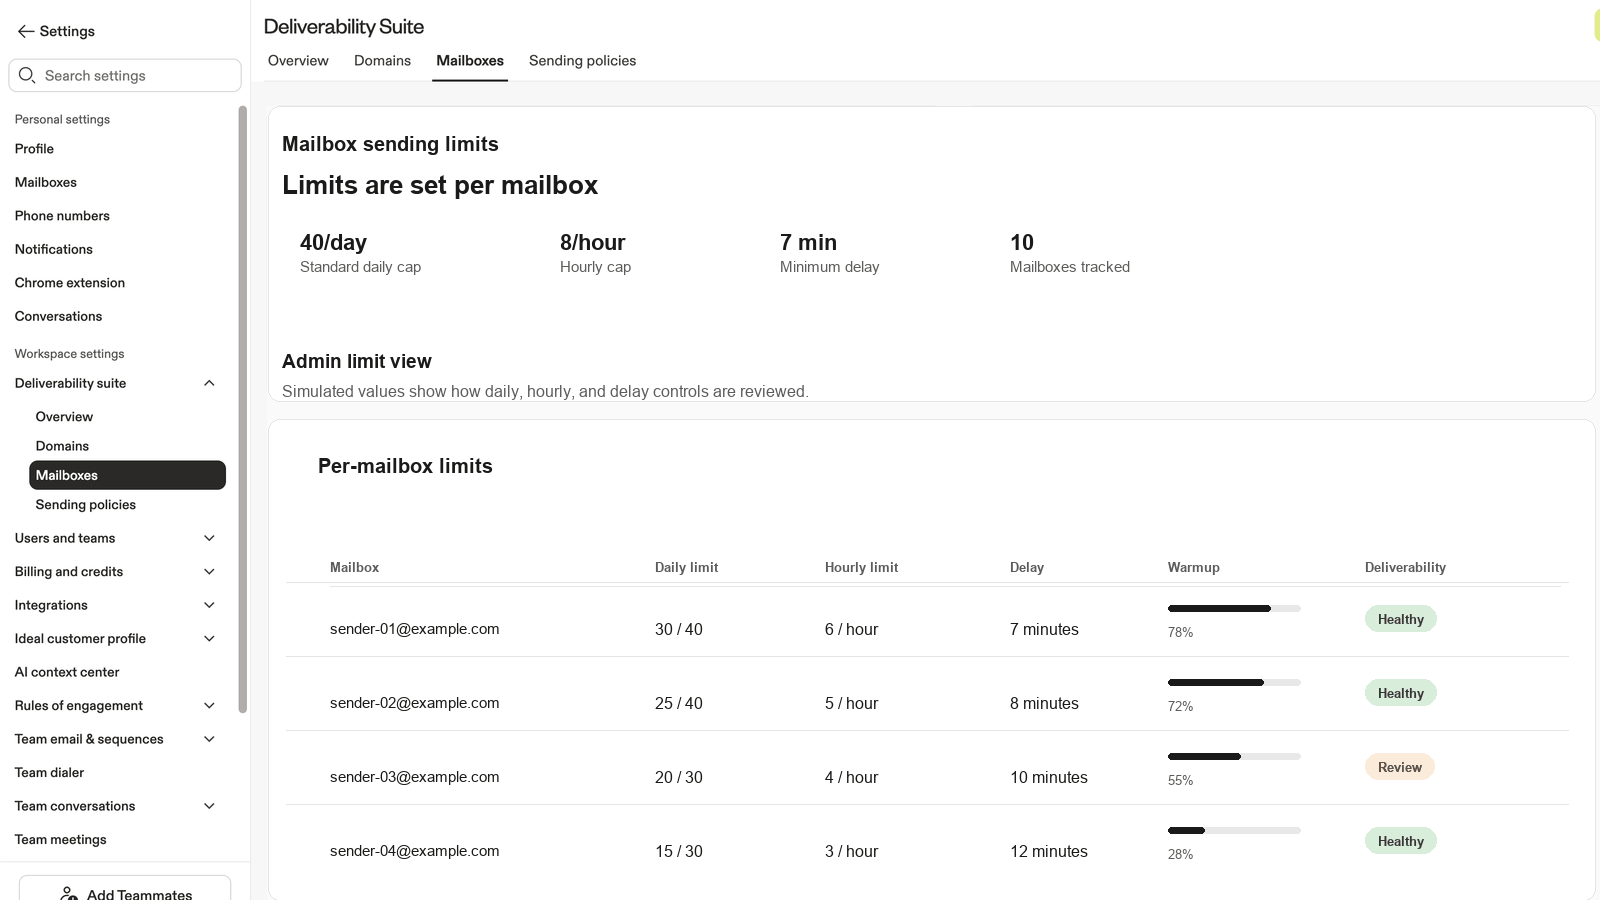Select highlighted Mailboxes sidebar item

[127, 475]
